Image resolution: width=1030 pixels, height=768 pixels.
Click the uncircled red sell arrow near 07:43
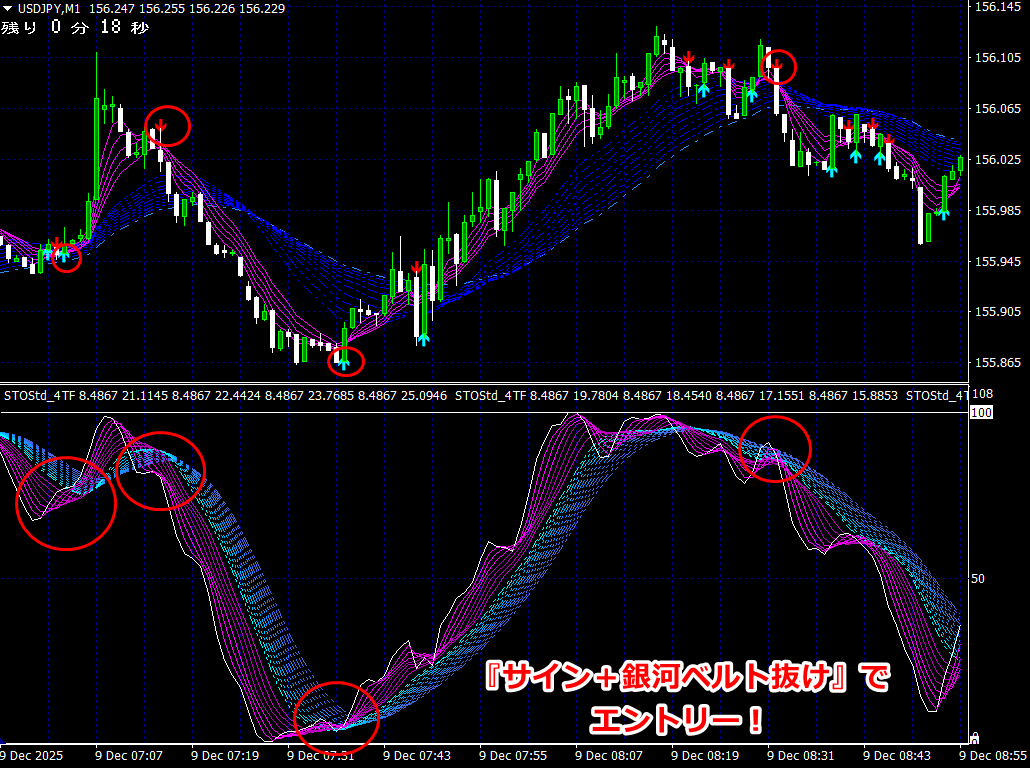click(416, 267)
